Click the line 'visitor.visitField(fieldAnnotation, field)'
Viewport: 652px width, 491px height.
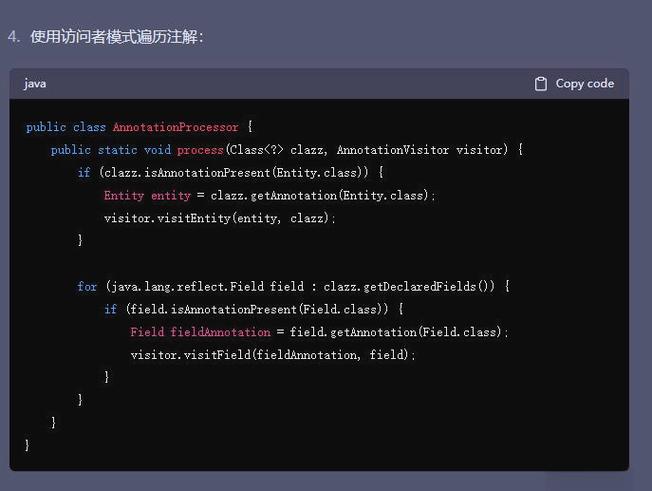pos(272,355)
